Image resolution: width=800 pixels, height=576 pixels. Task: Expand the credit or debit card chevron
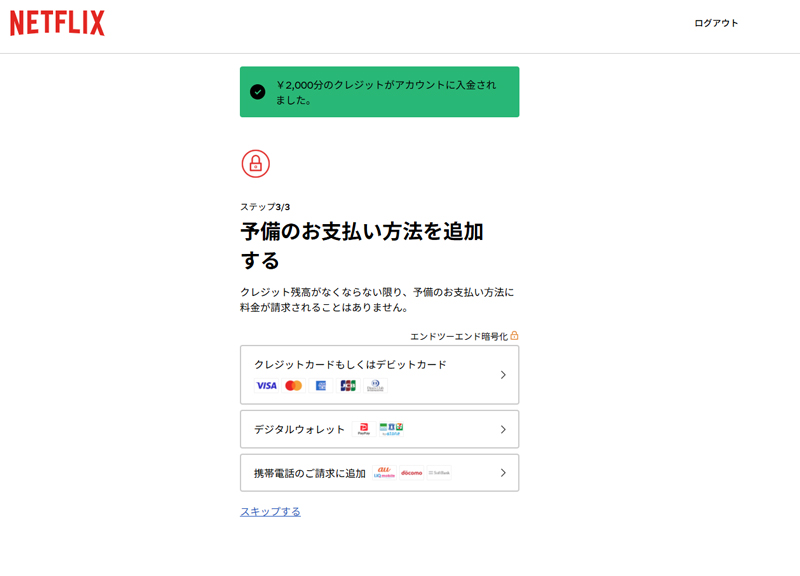pyautogui.click(x=503, y=375)
